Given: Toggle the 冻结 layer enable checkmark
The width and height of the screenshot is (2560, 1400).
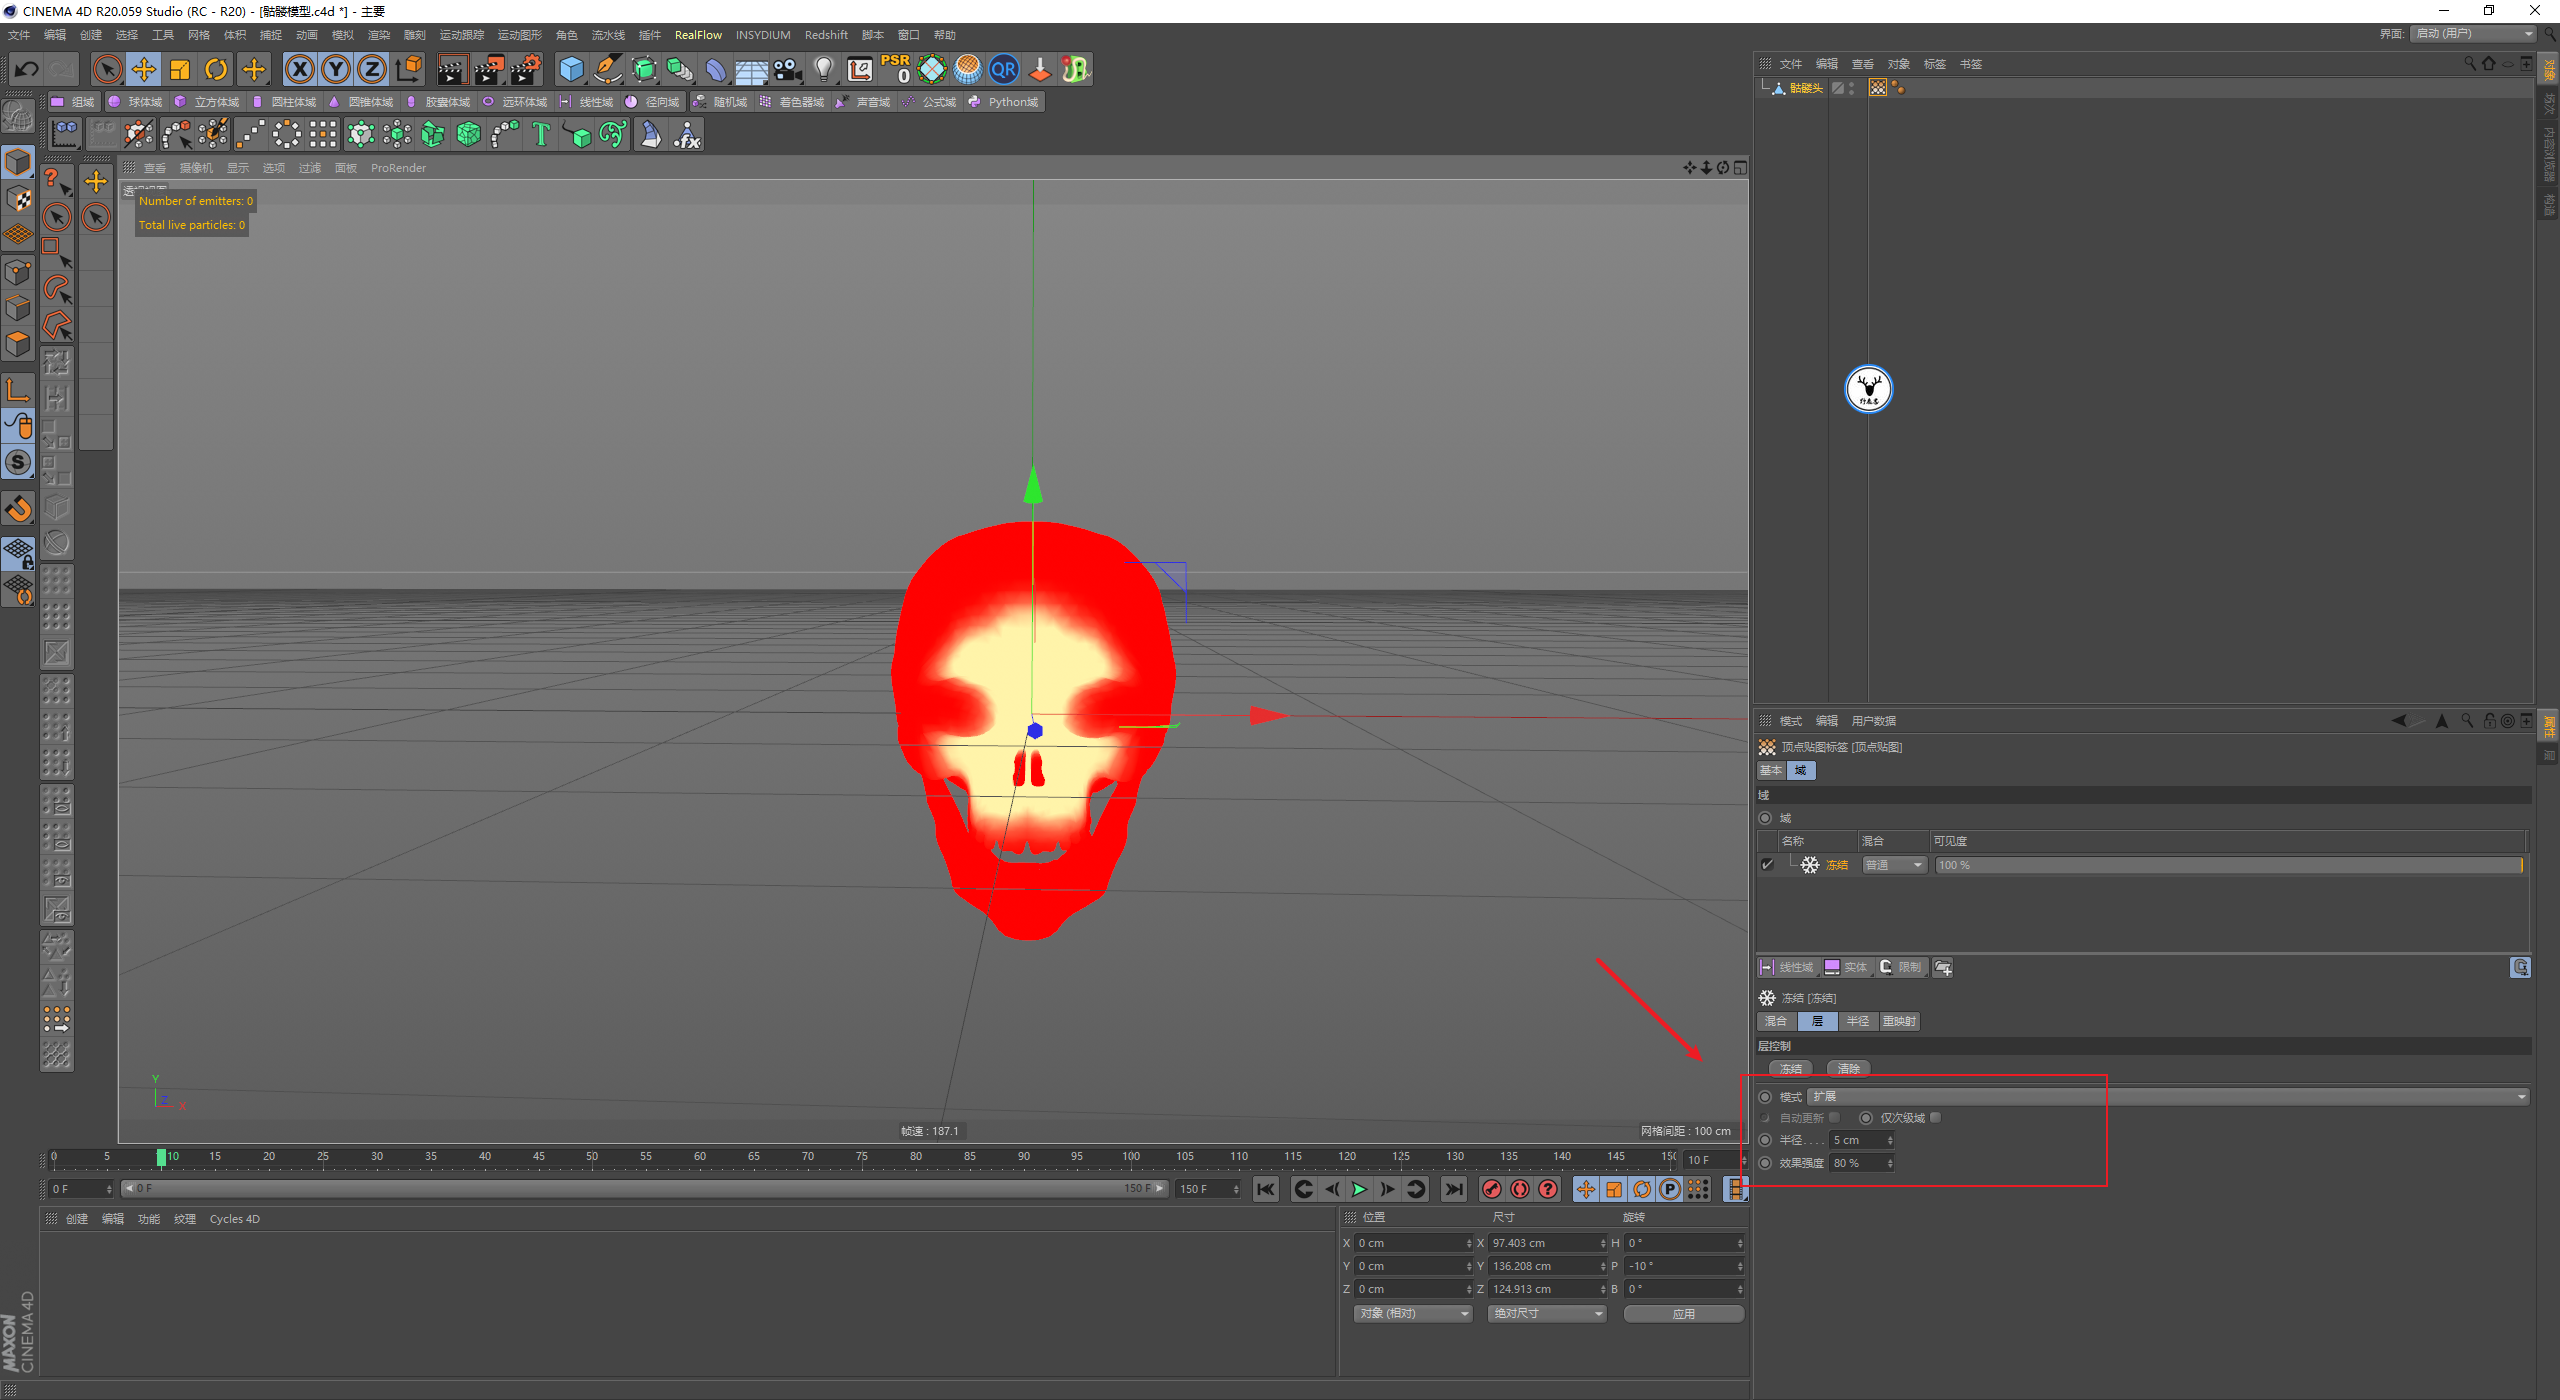Looking at the screenshot, I should (x=1767, y=865).
